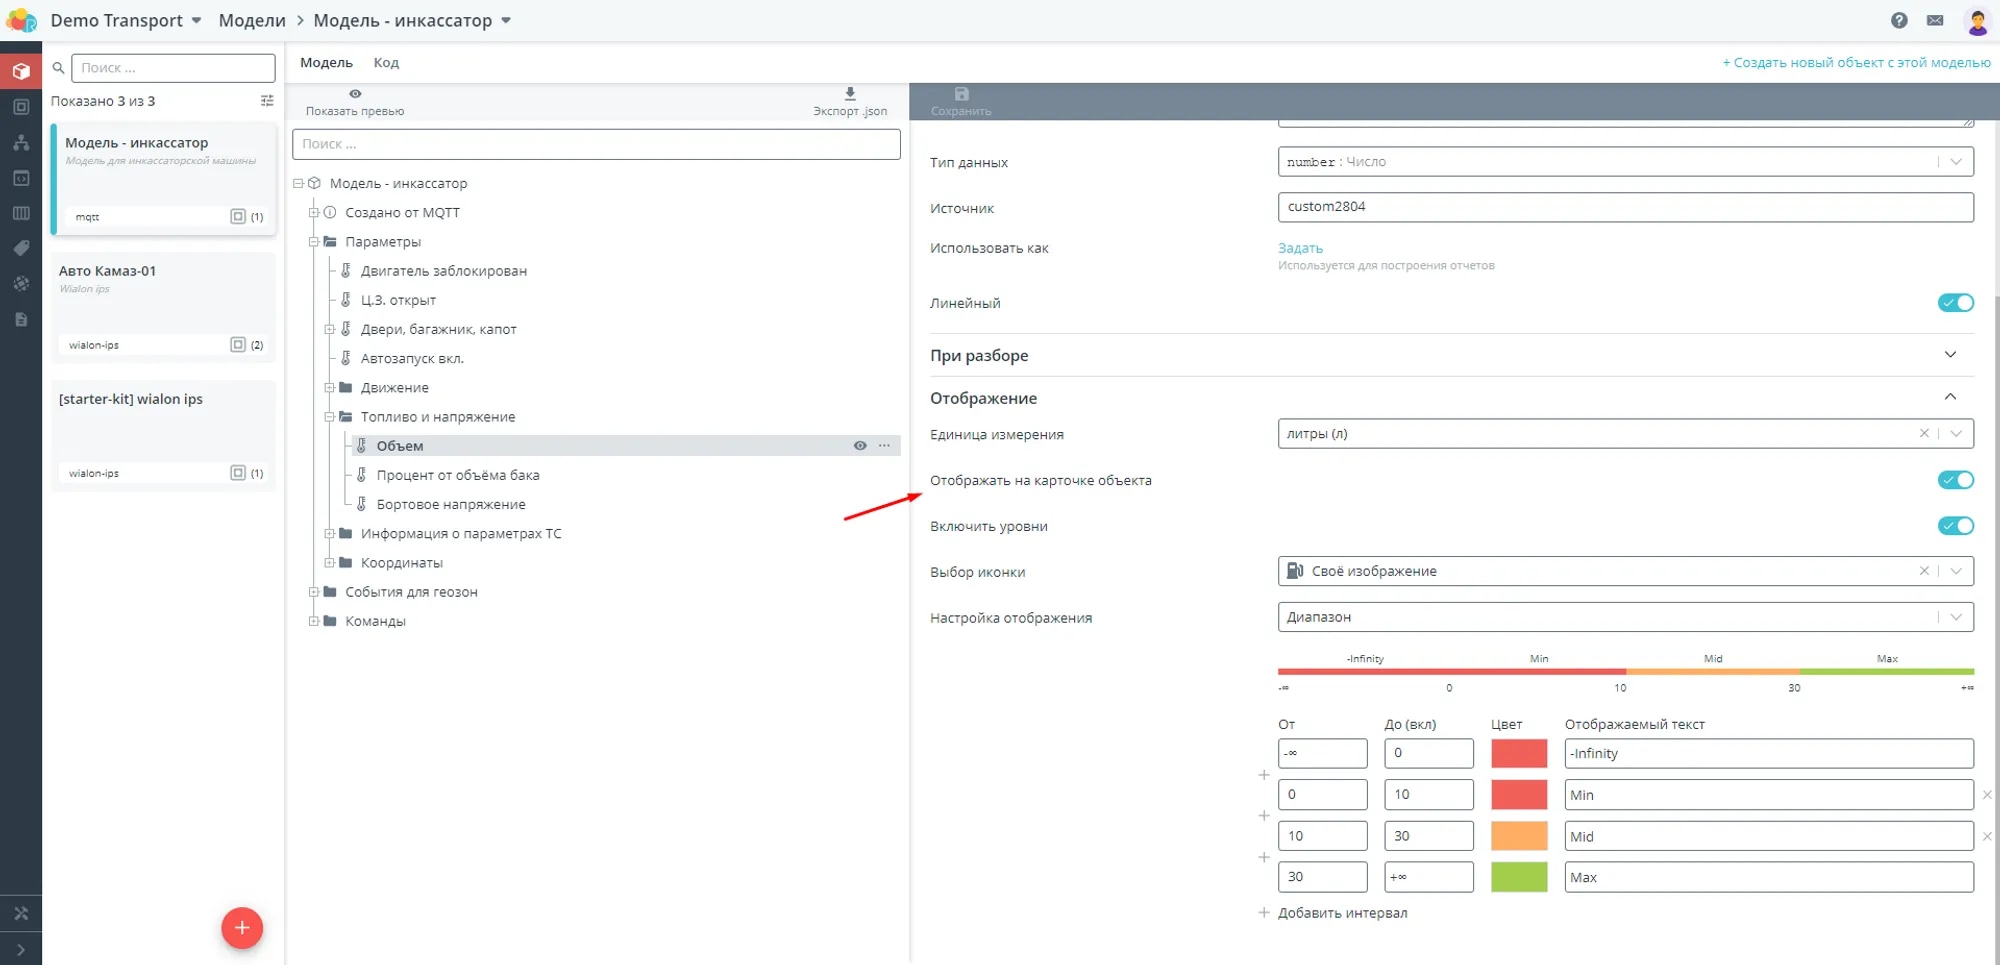Open filter settings icon in object list
Viewport: 2000px width, 965px height.
tap(267, 101)
